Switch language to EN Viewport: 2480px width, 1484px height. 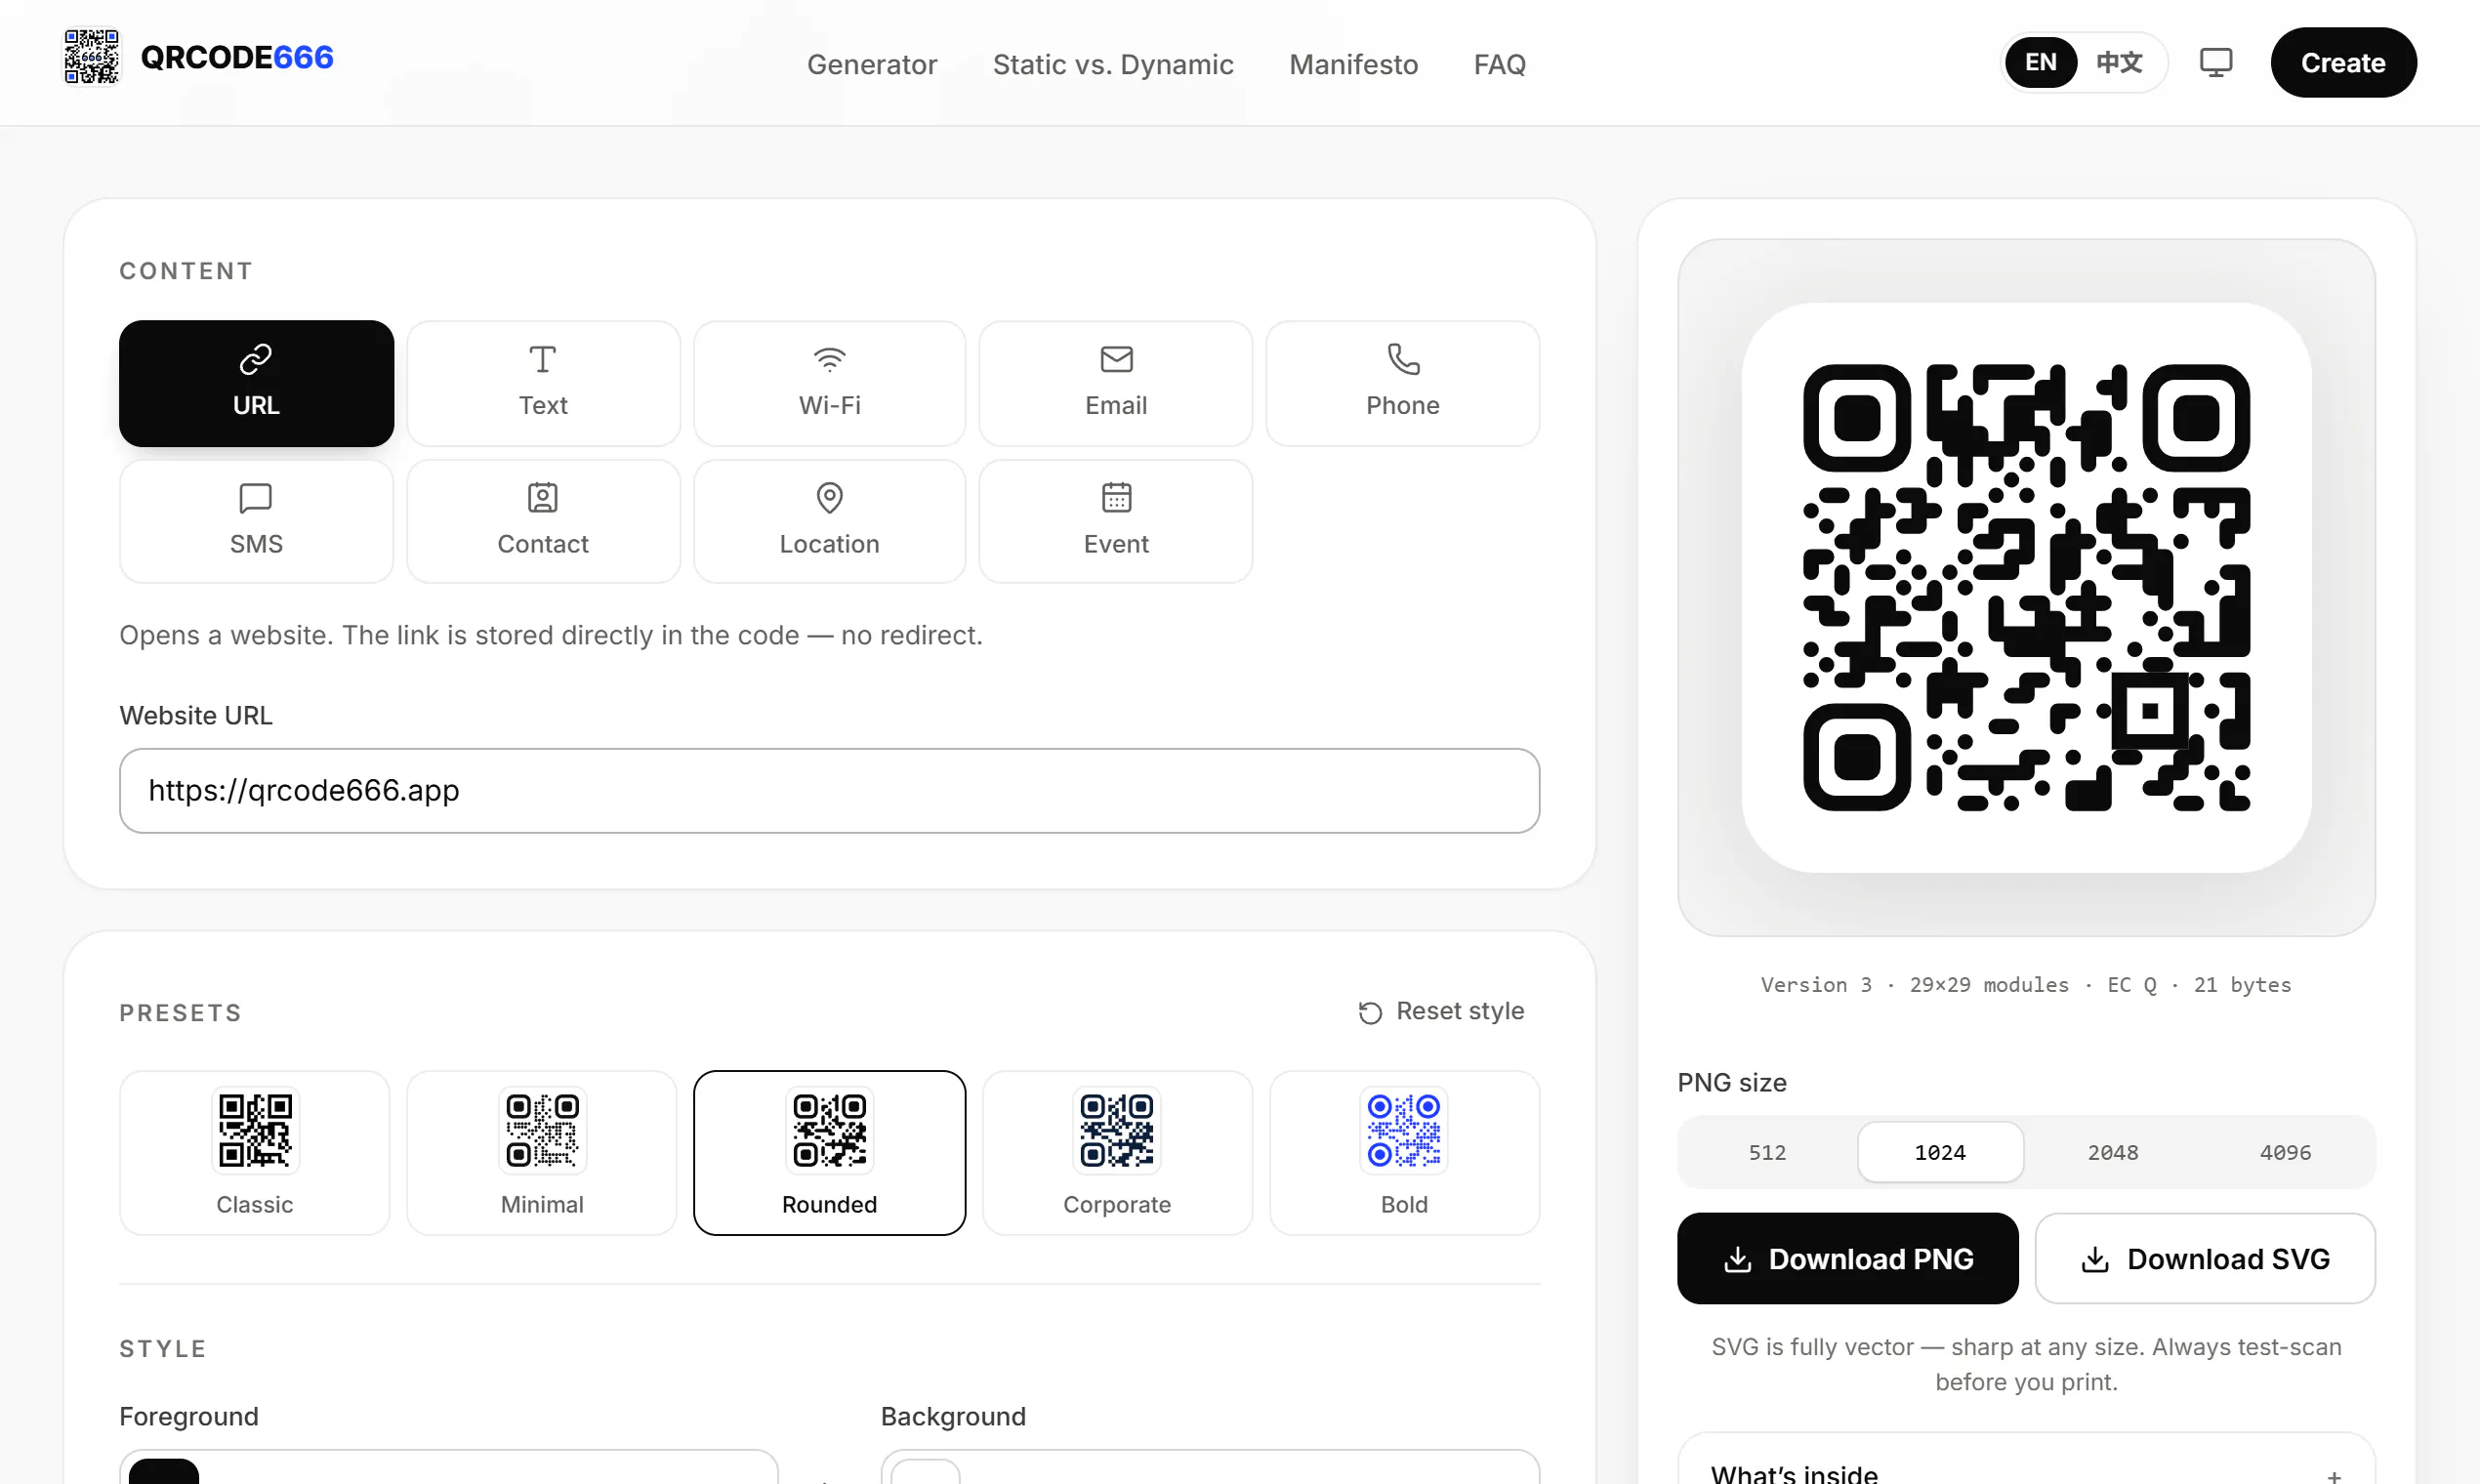[2041, 62]
